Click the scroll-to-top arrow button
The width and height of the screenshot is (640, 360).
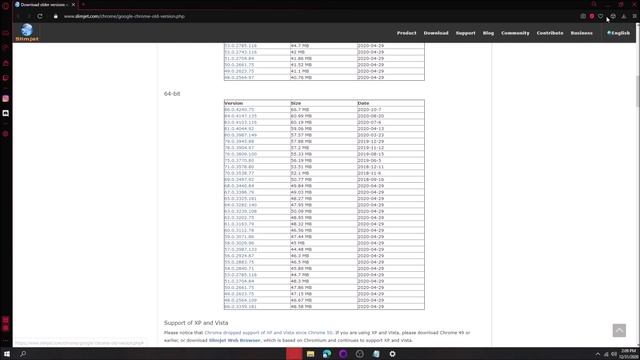click(x=619, y=330)
